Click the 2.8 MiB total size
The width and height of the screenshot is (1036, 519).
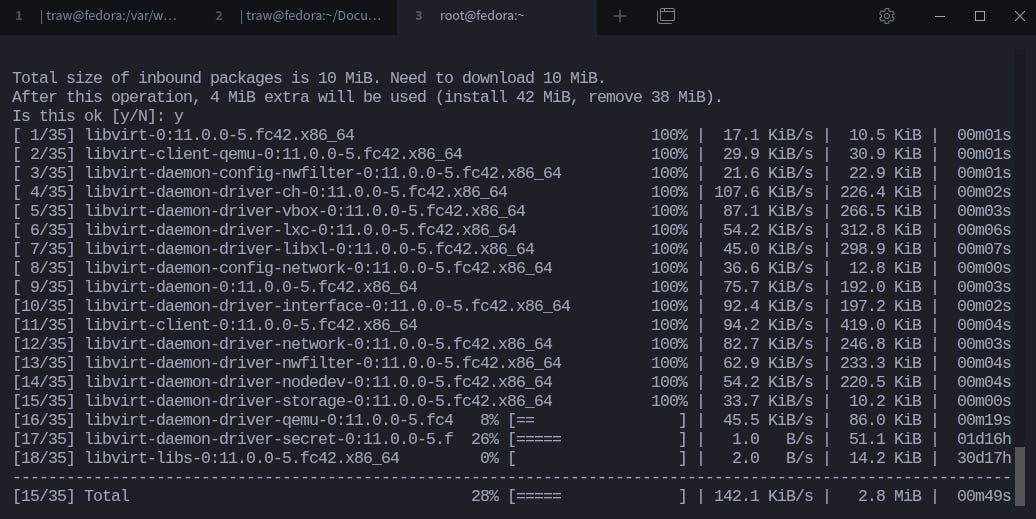click(889, 496)
